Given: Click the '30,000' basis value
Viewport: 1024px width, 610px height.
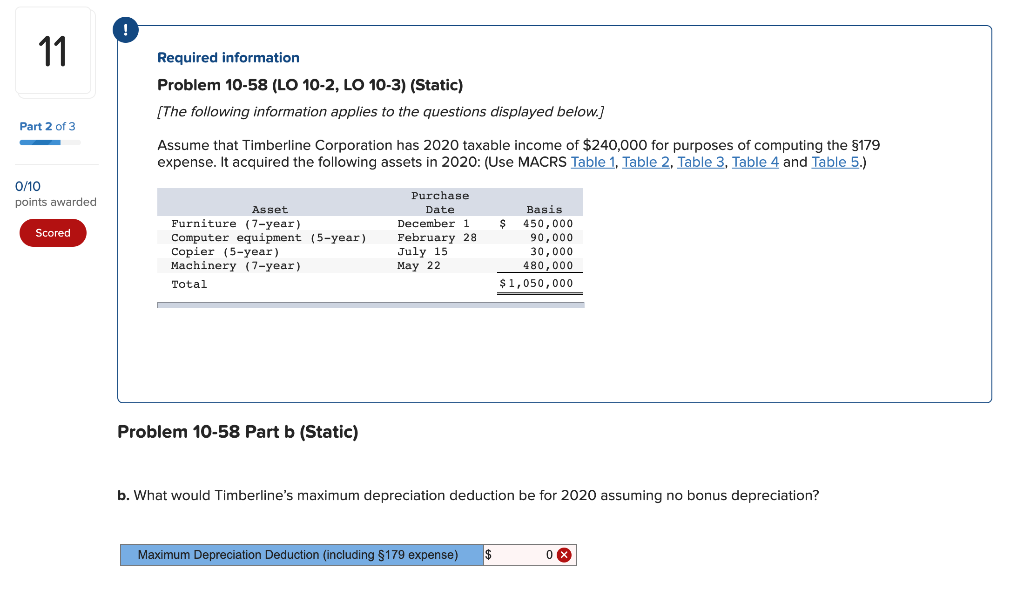Looking at the screenshot, I should point(551,252).
